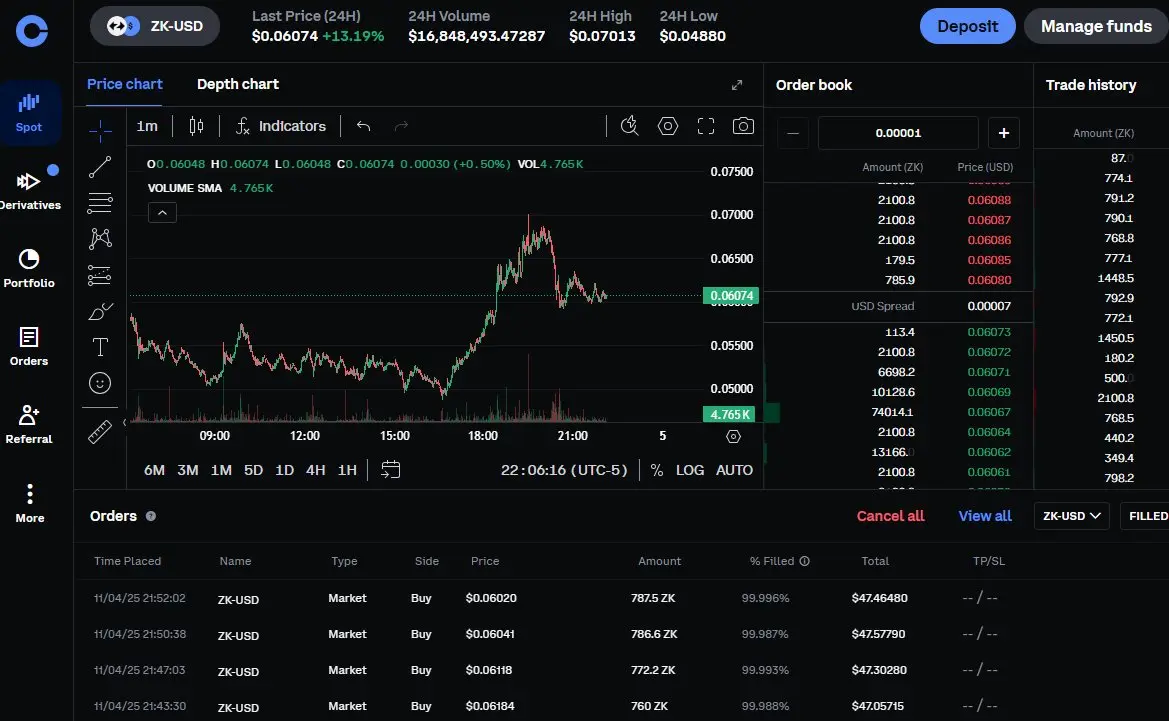Switch to the Depth chart tab
The width and height of the screenshot is (1169, 721).
[x=238, y=84]
